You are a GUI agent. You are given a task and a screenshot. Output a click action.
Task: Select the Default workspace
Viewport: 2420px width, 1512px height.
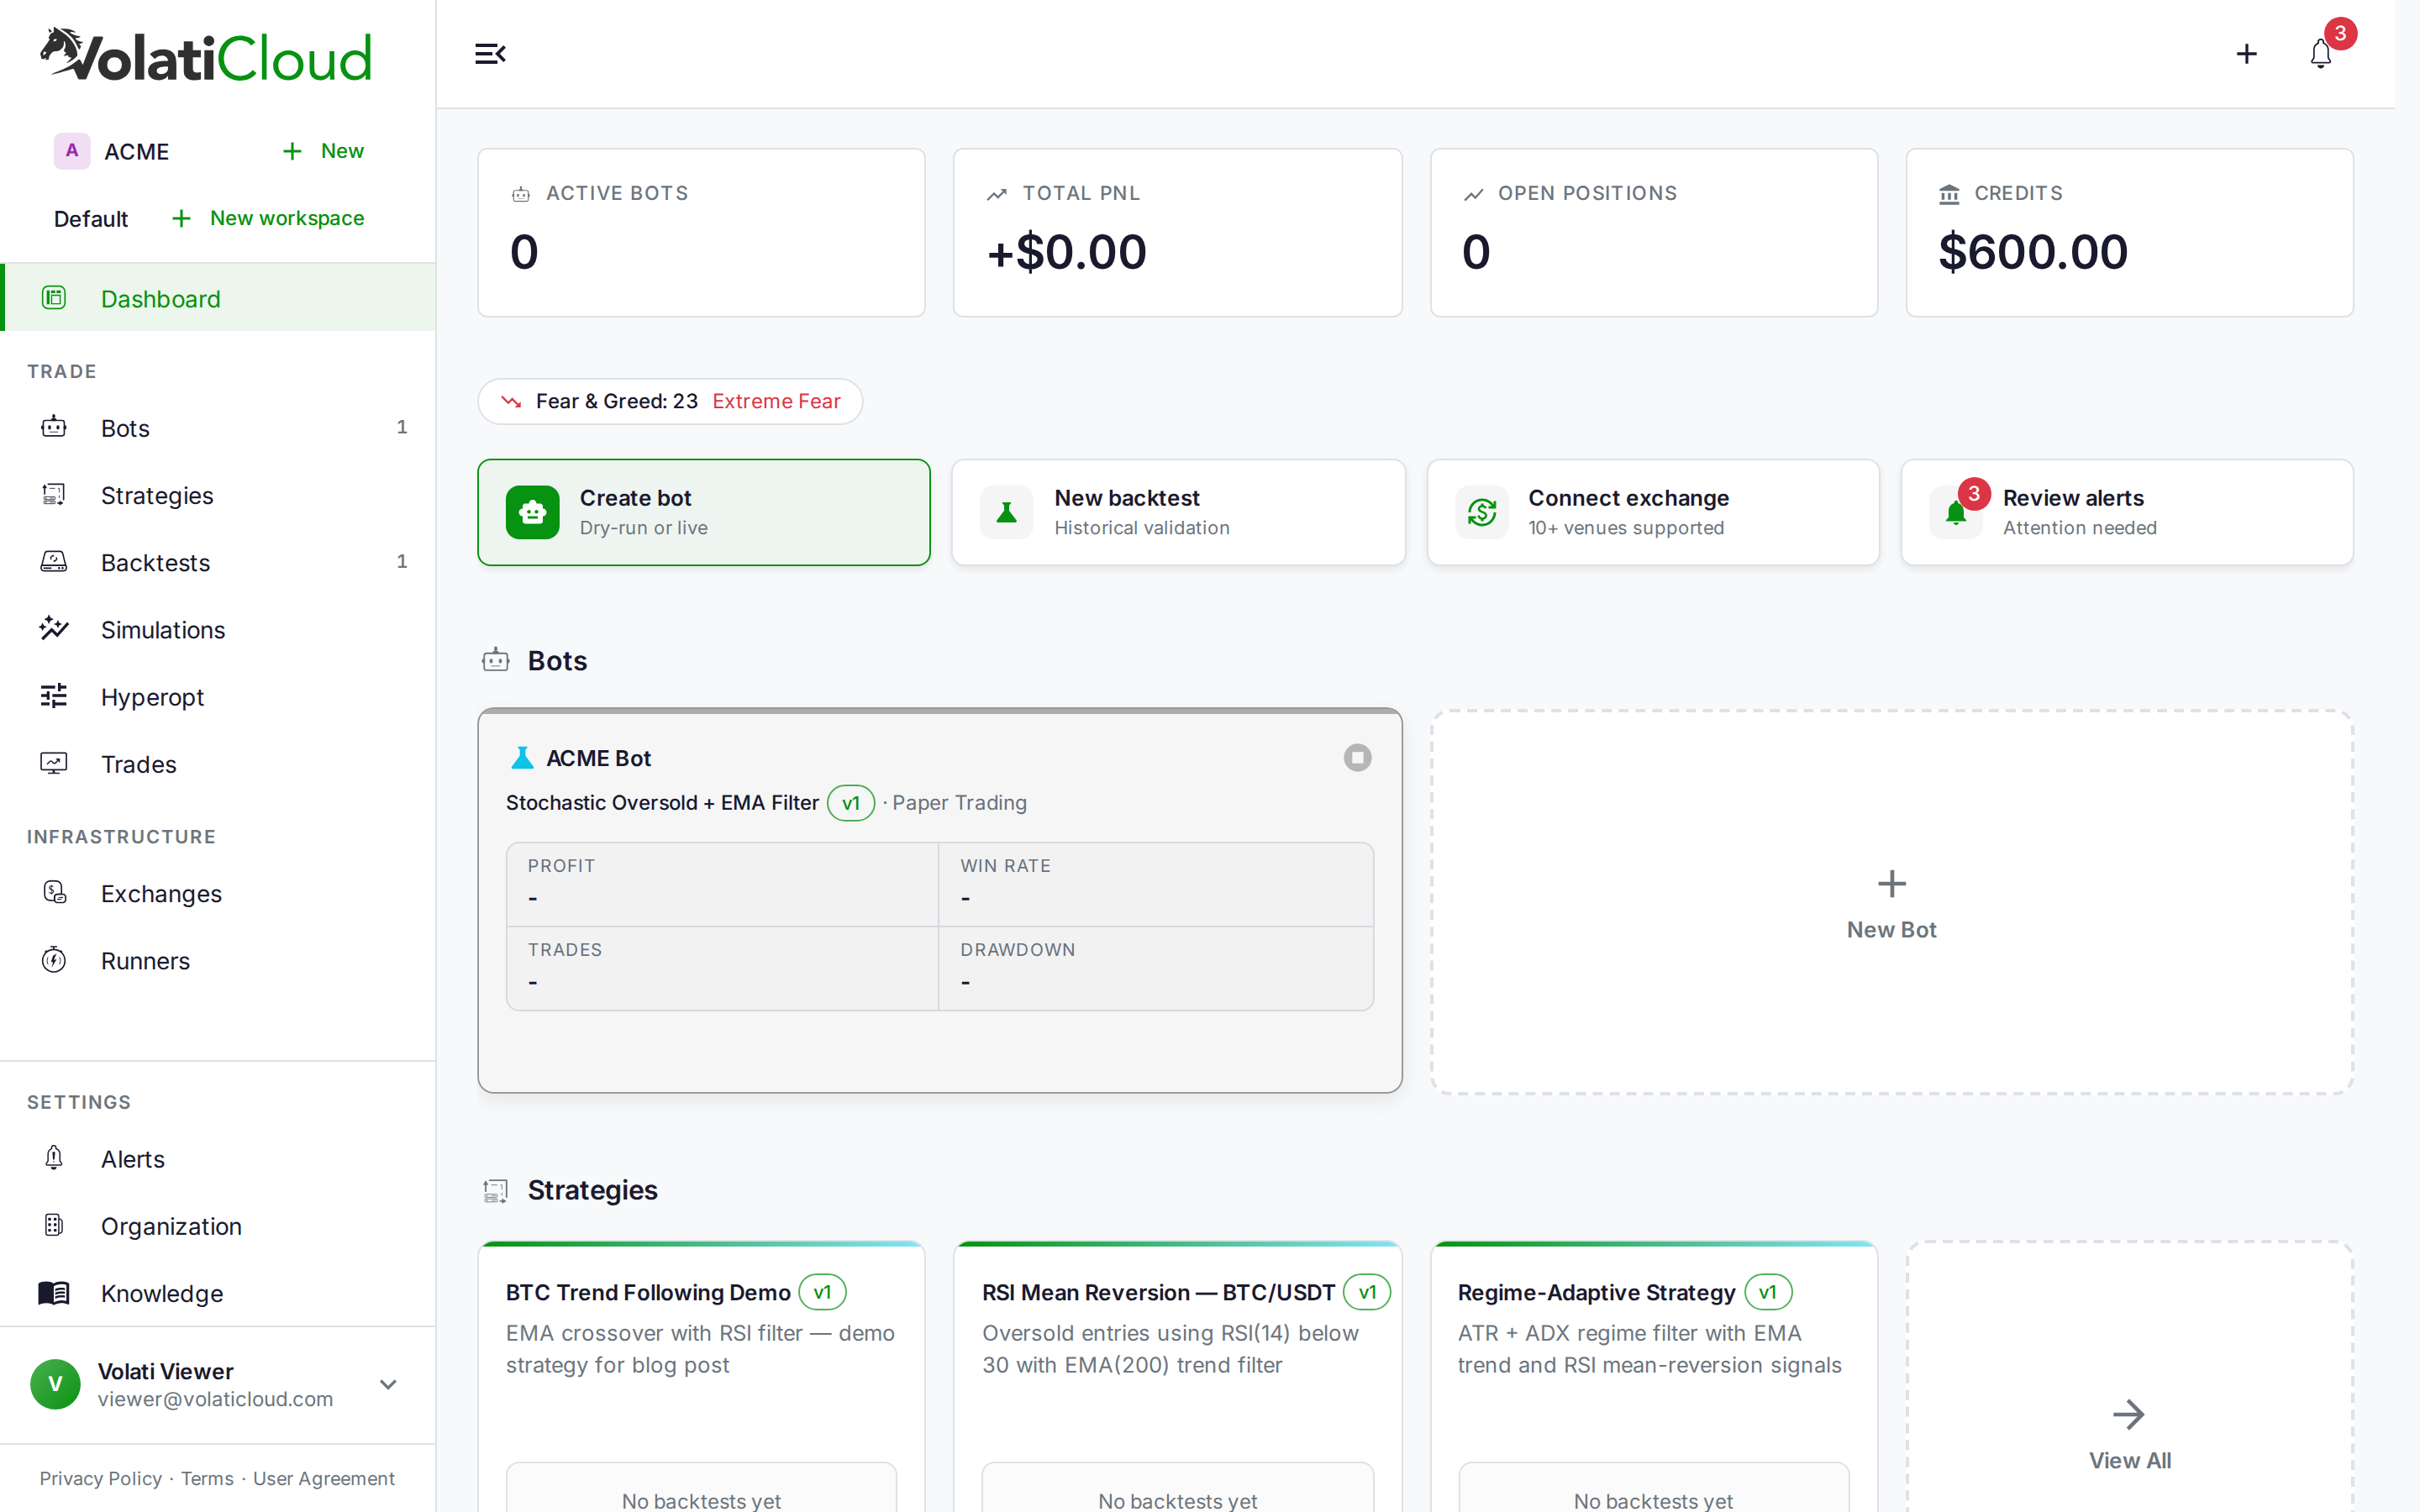click(91, 218)
